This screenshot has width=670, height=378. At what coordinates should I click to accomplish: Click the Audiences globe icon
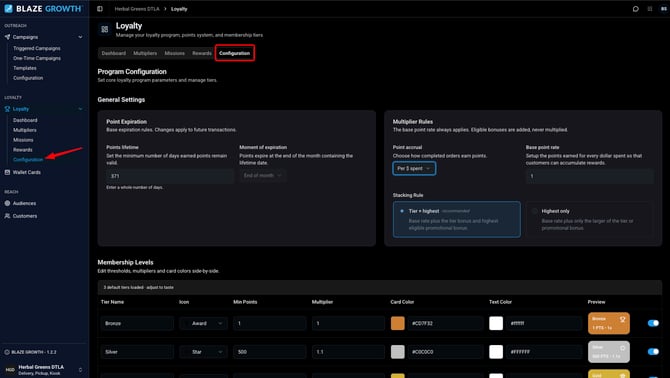tap(7, 203)
